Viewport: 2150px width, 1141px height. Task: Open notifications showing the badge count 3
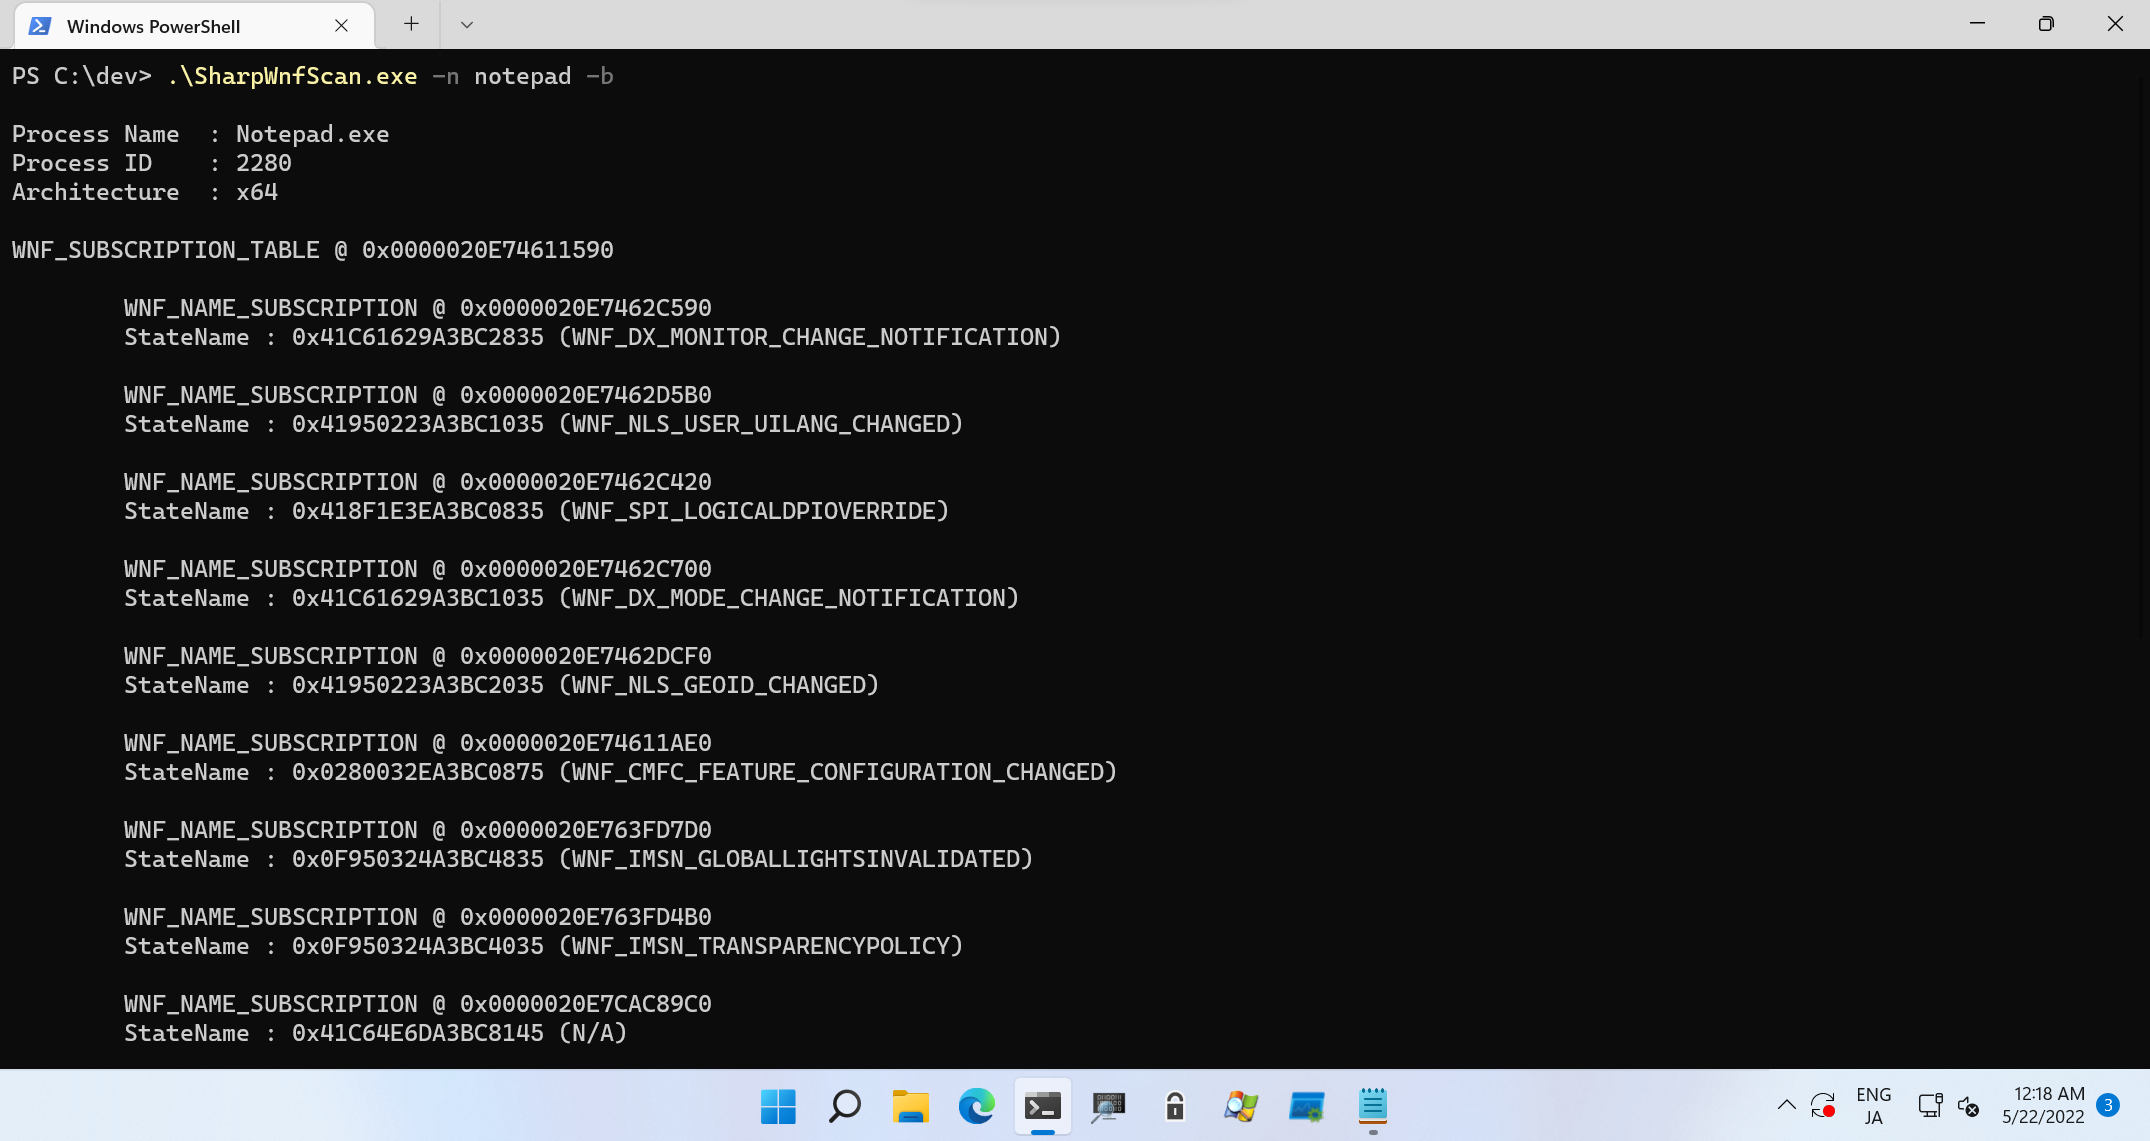pos(2110,1106)
